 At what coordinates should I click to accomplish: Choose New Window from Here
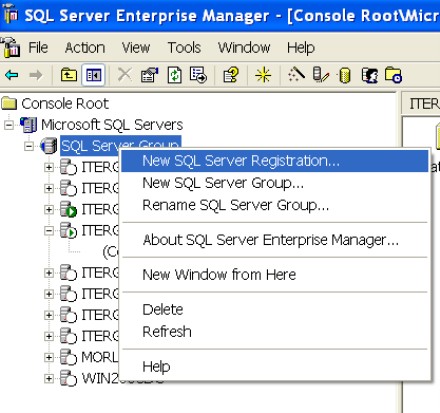coord(275,275)
